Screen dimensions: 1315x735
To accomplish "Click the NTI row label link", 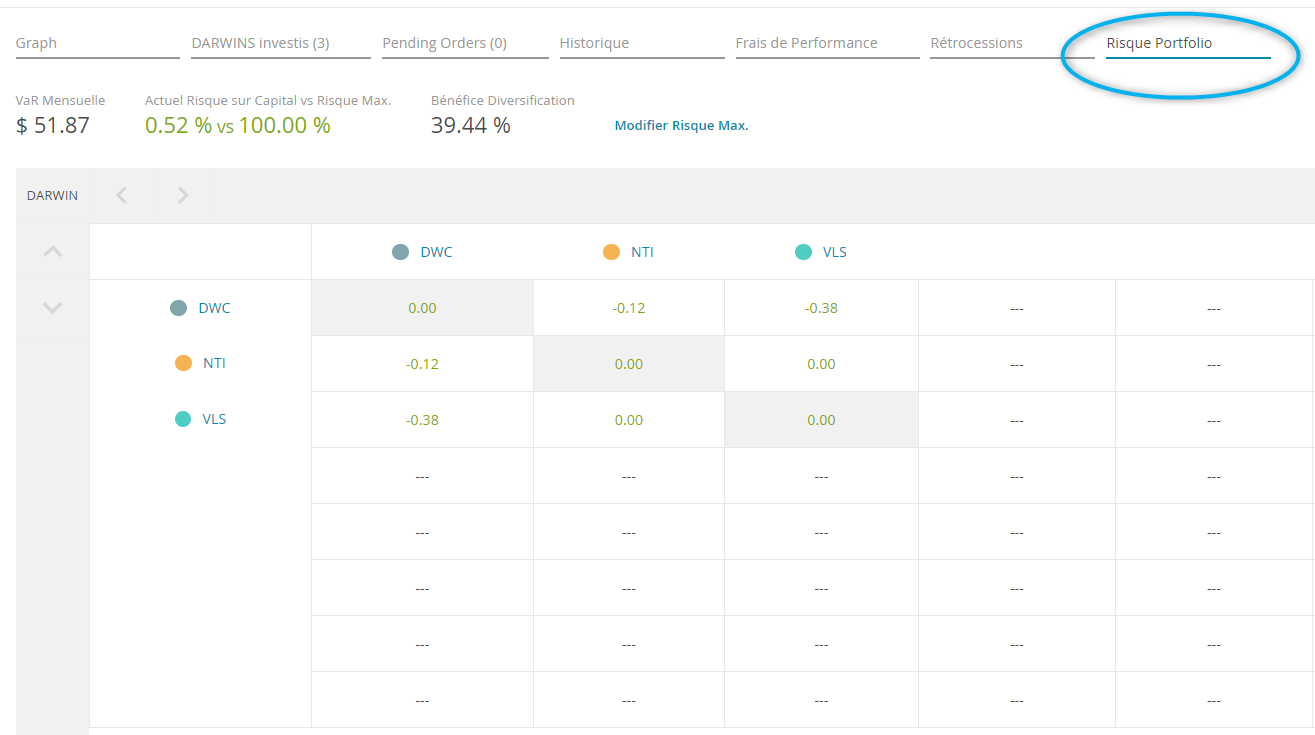I will coord(214,363).
